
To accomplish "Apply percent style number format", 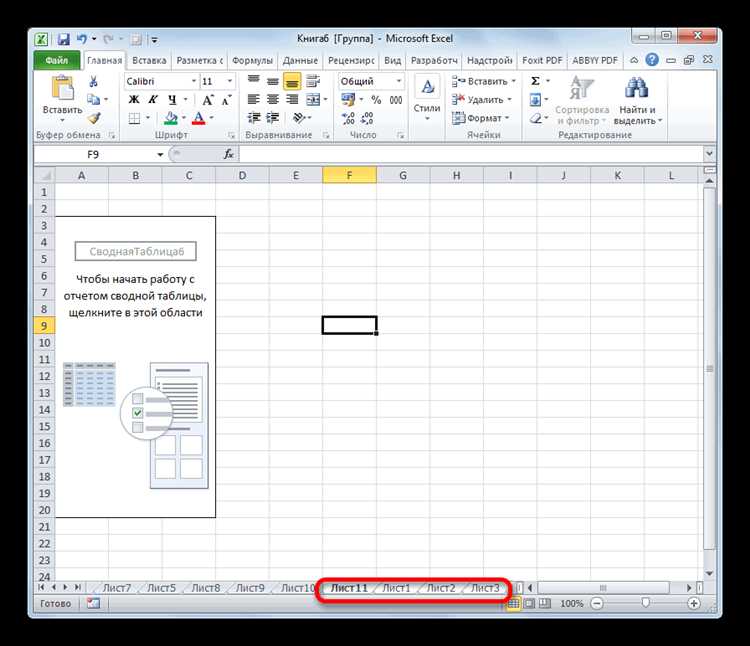I will click(376, 100).
